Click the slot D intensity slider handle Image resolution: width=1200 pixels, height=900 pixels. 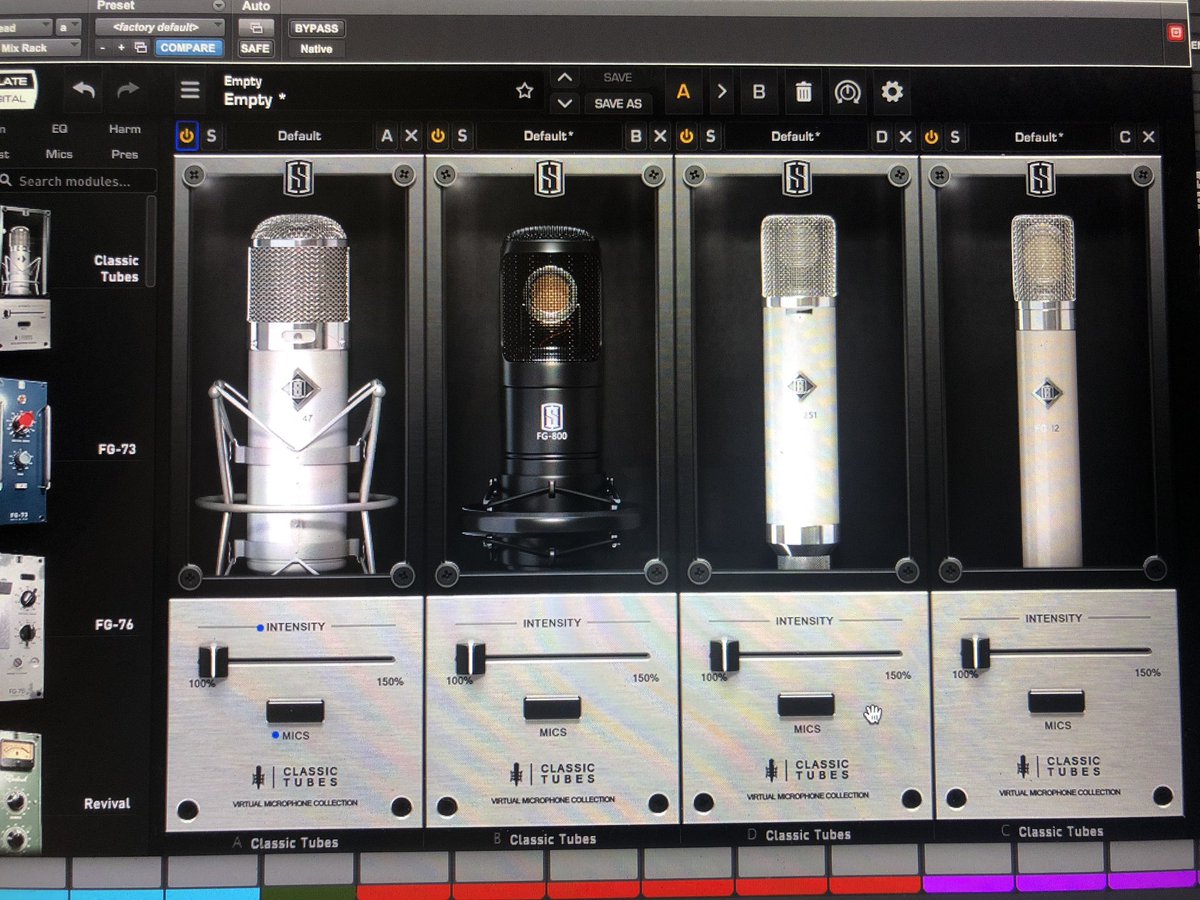[724, 654]
